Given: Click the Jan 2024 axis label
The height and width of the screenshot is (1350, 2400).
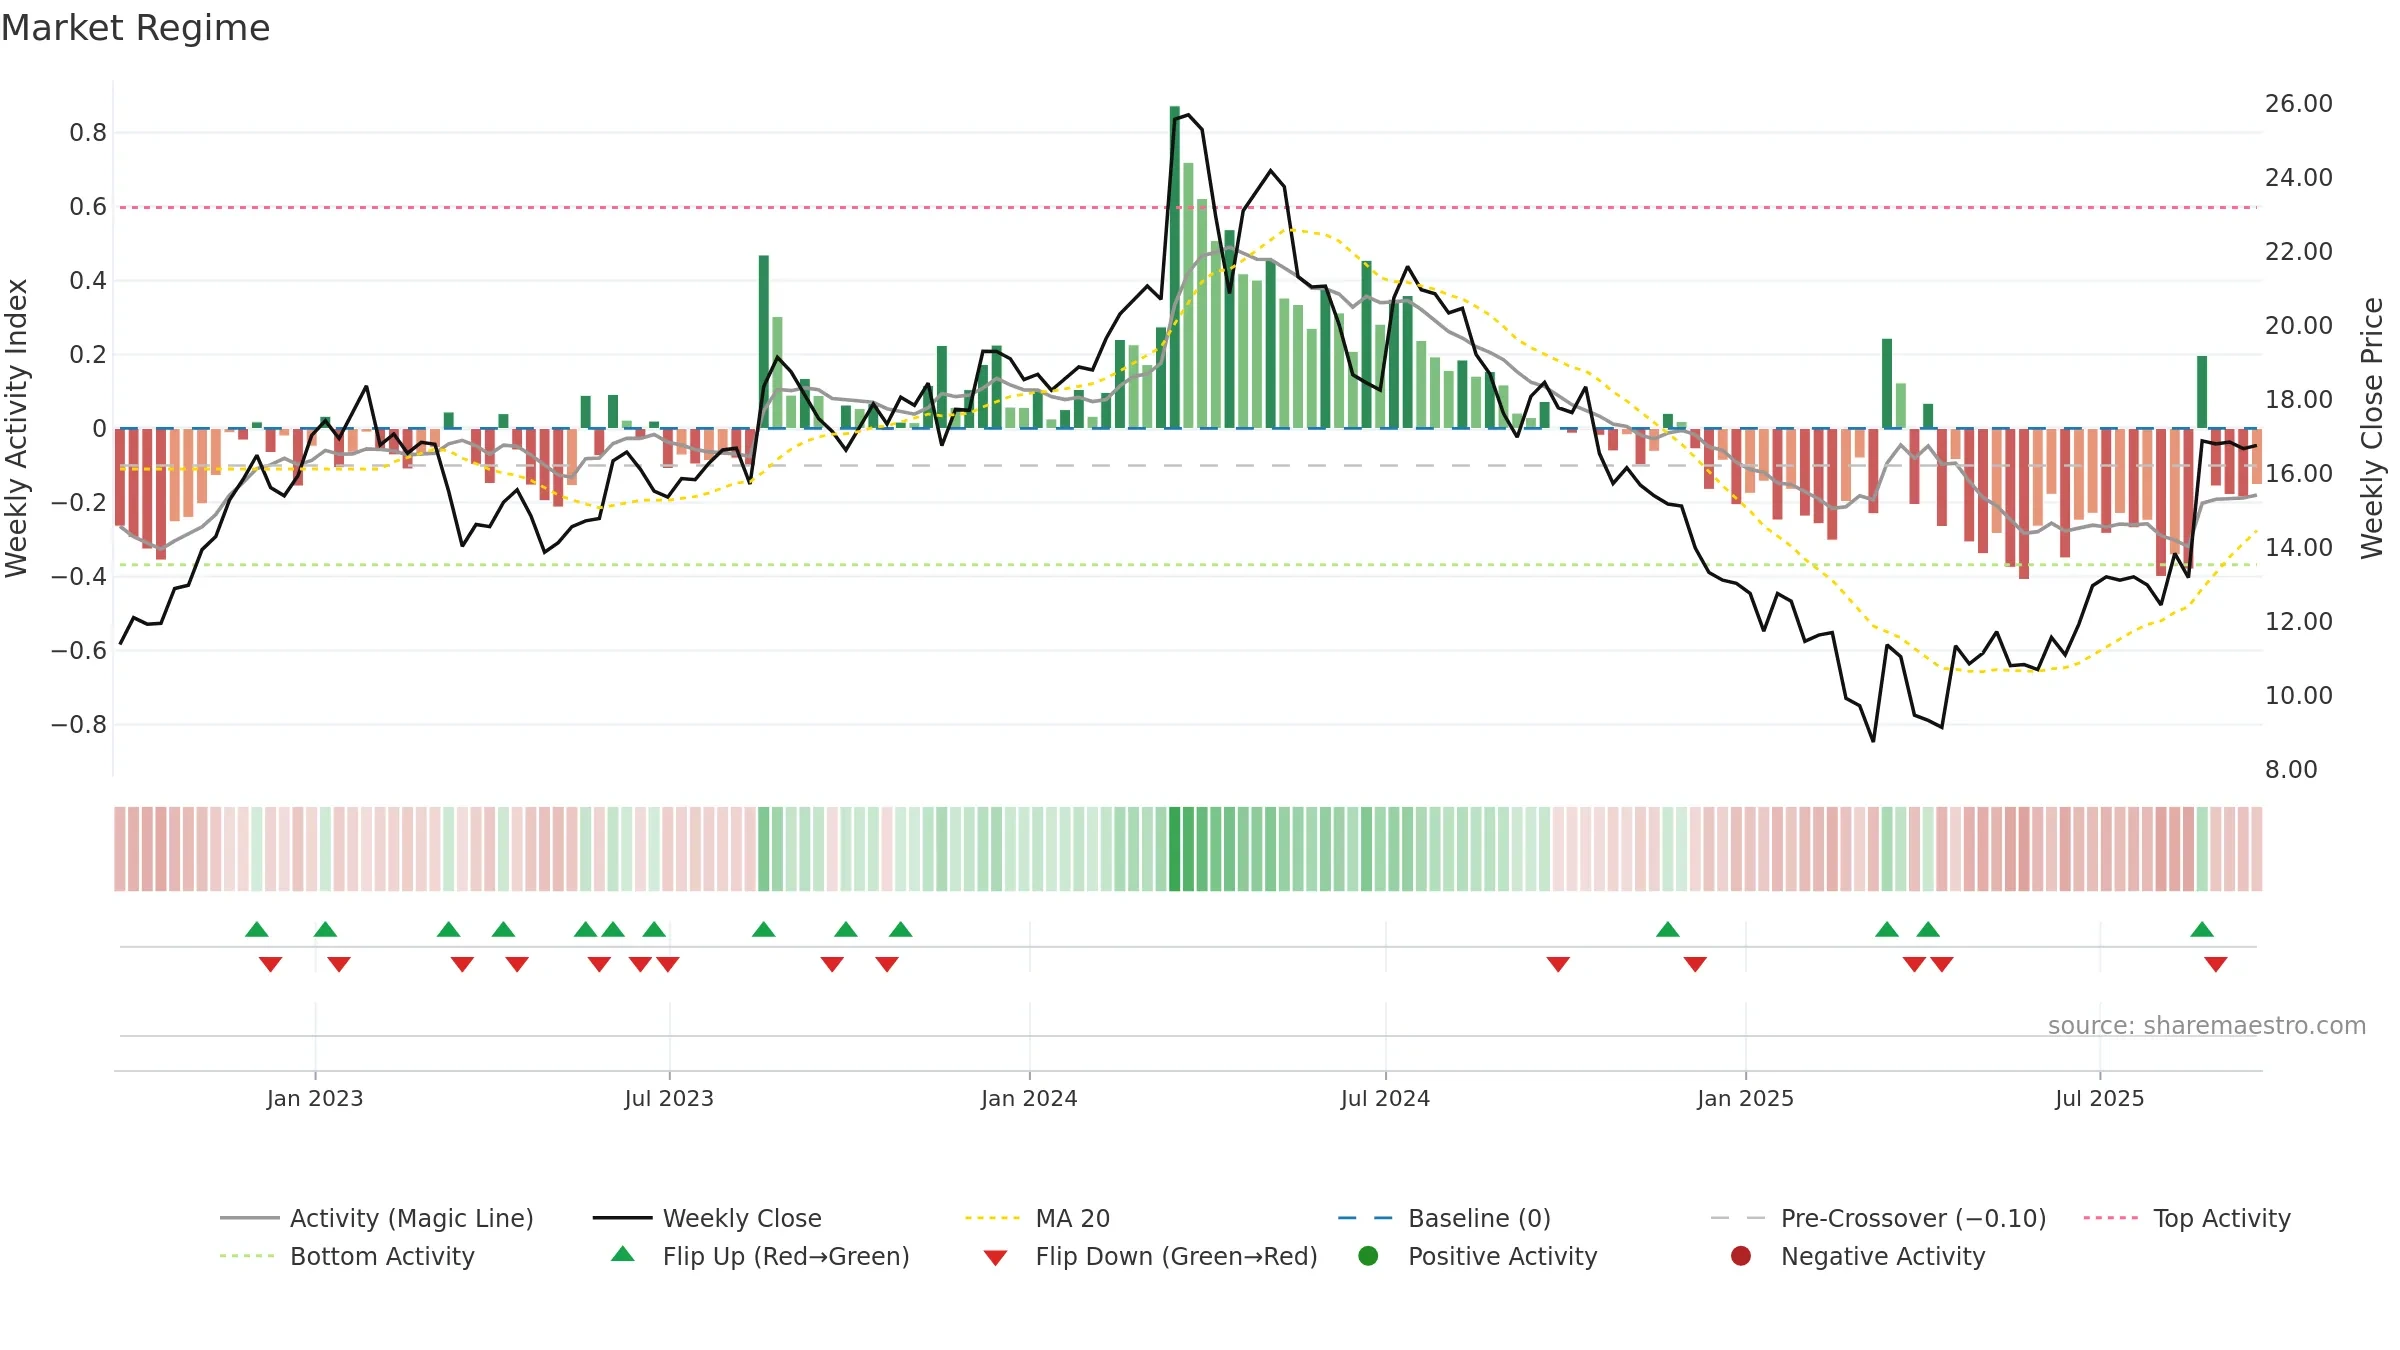Looking at the screenshot, I should click(1029, 1098).
